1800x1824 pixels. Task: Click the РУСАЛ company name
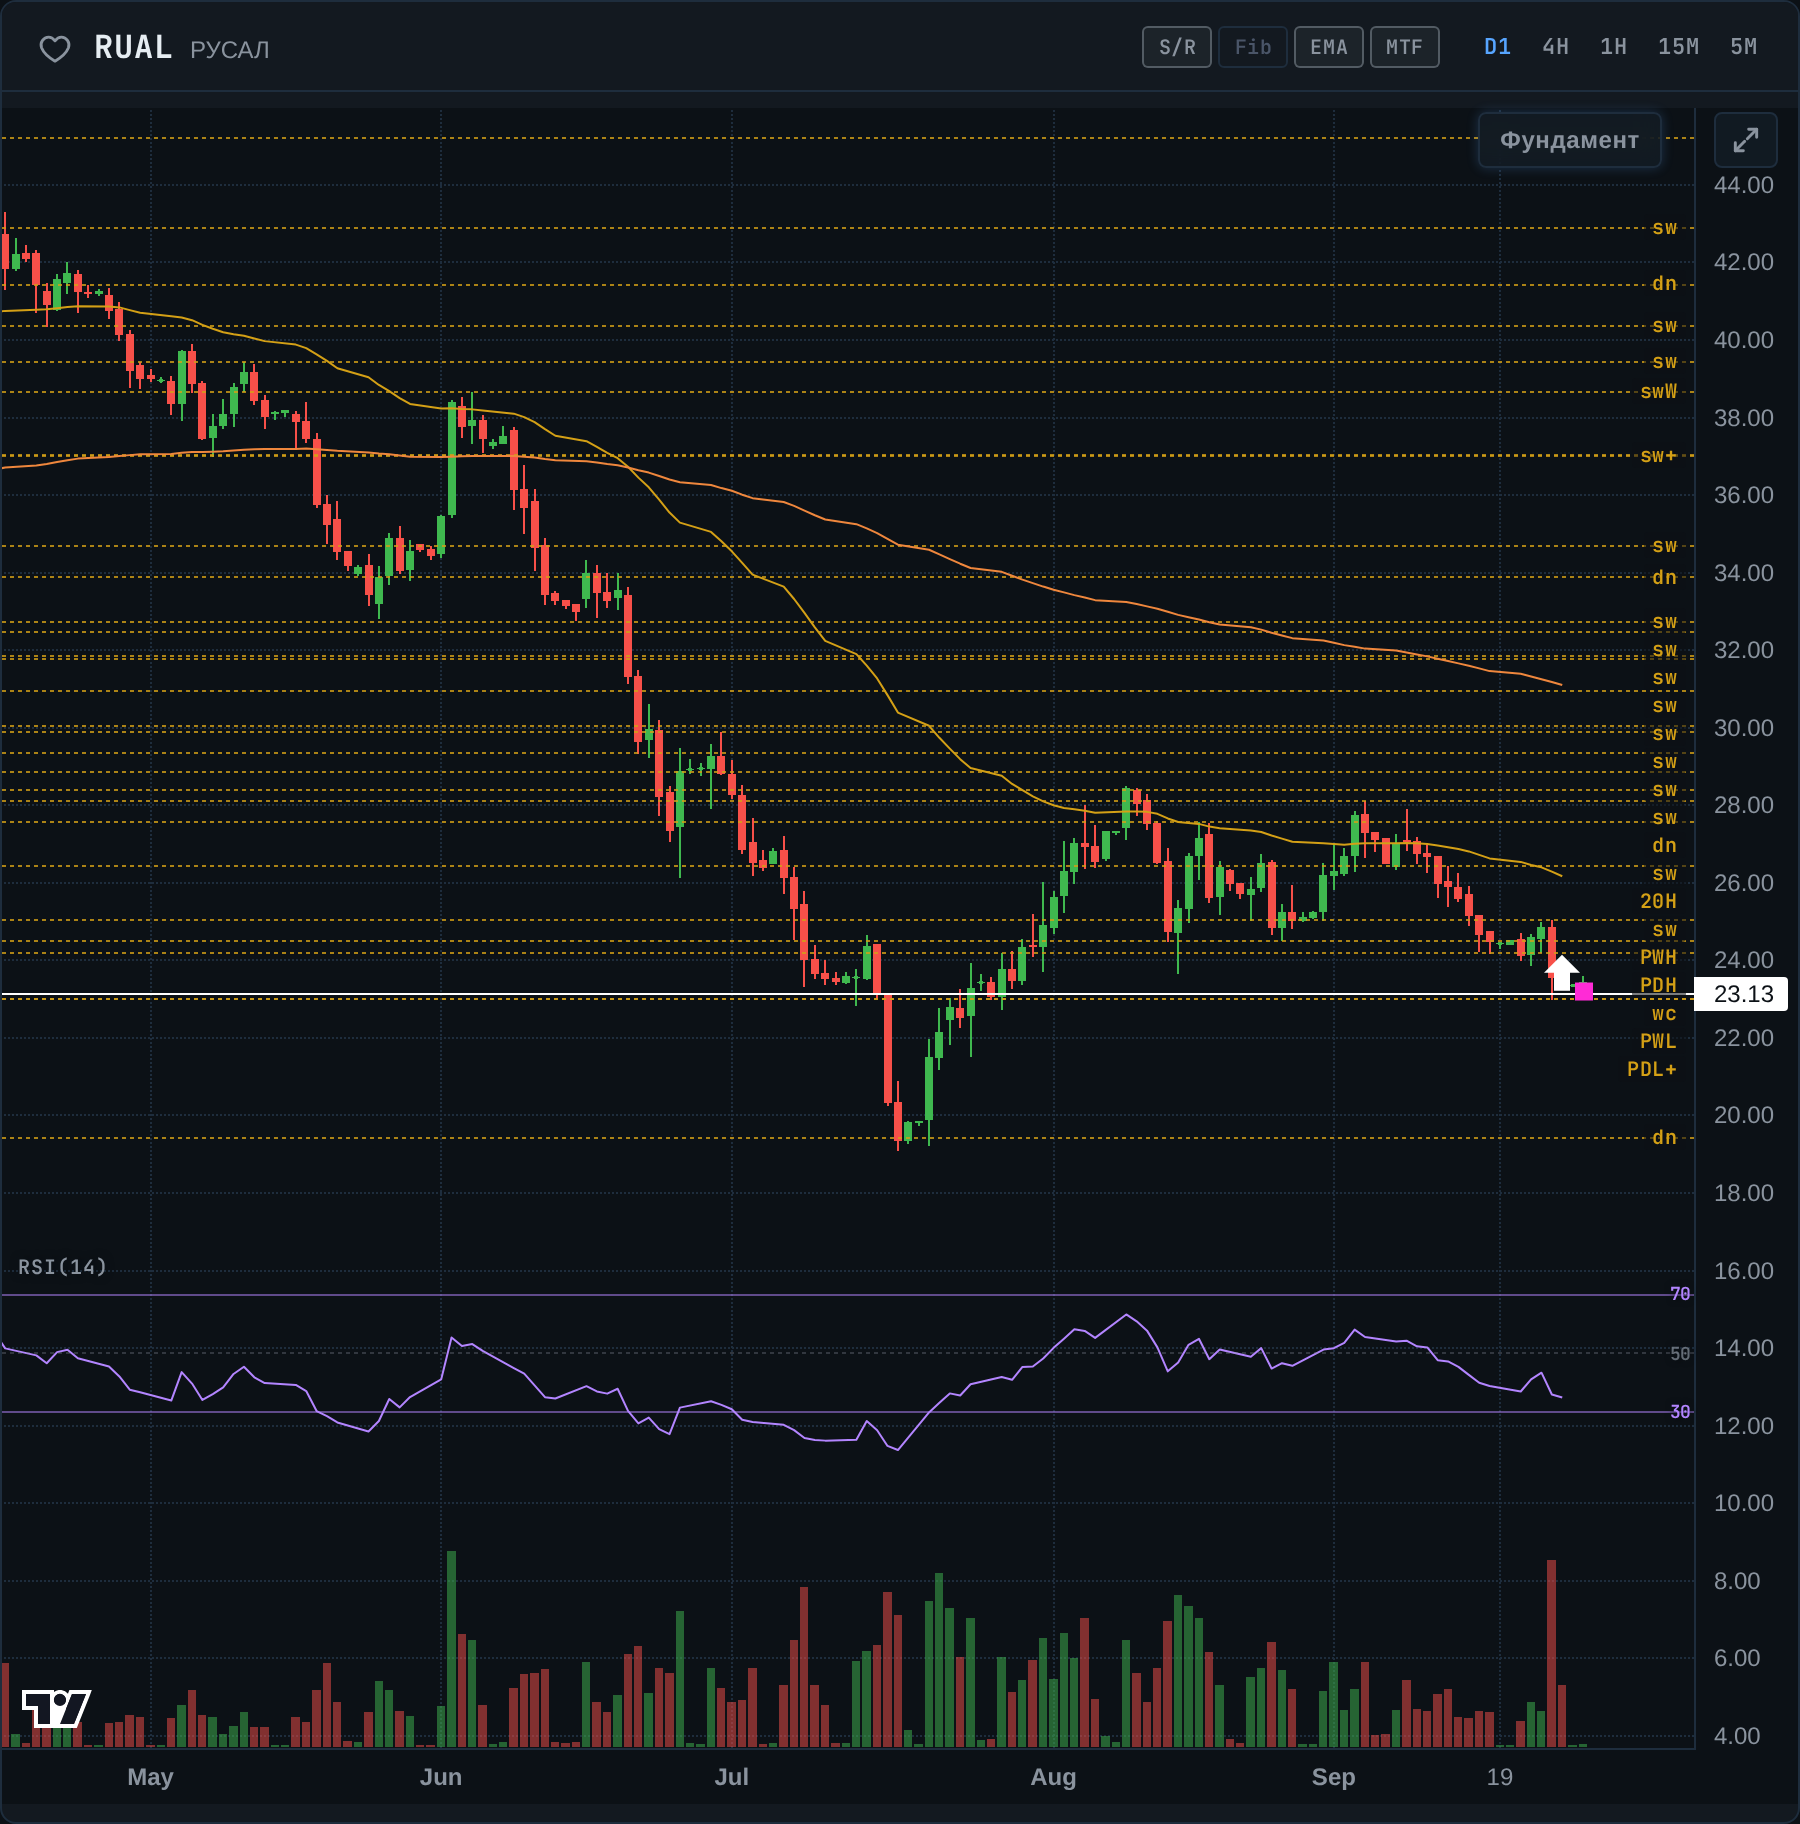click(229, 49)
